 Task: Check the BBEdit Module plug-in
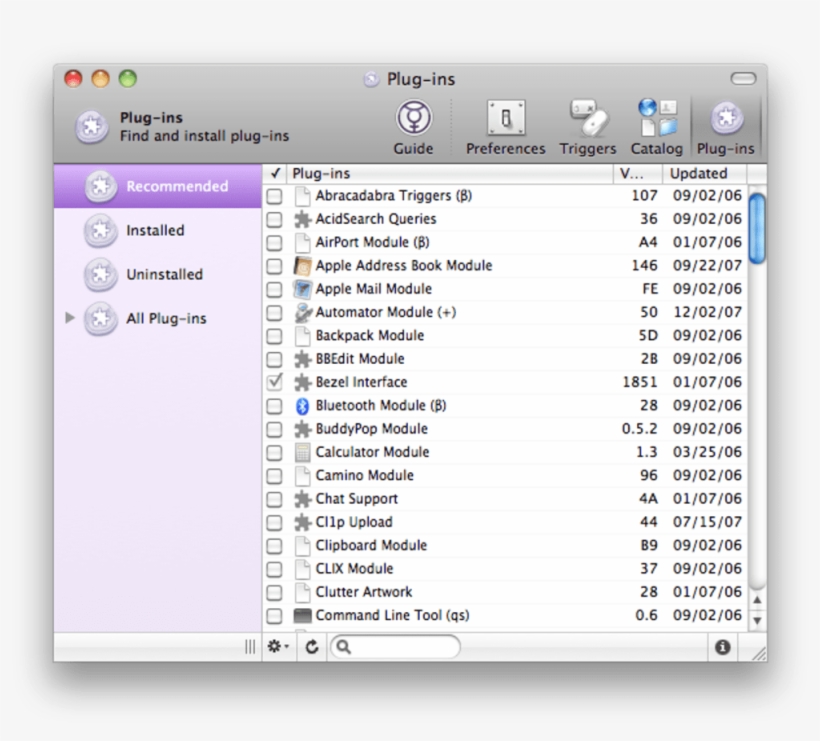274,358
